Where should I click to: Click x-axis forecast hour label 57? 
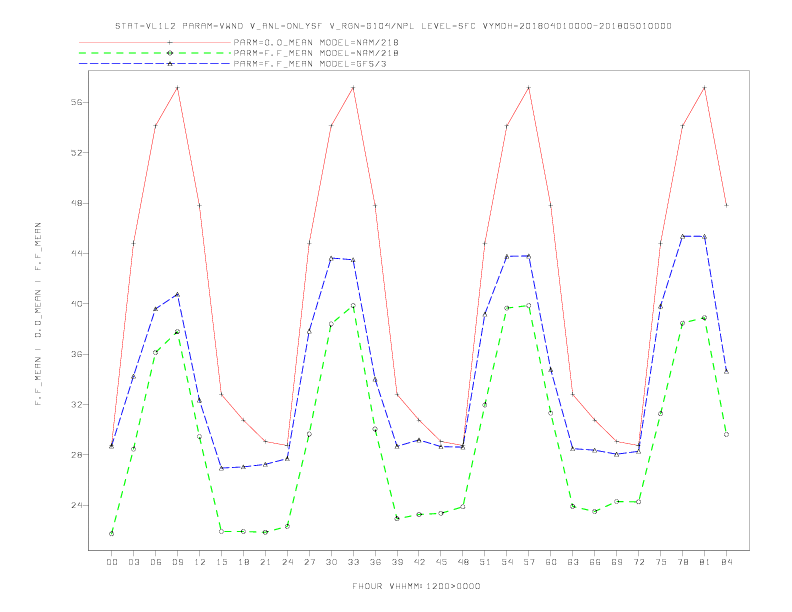point(529,562)
